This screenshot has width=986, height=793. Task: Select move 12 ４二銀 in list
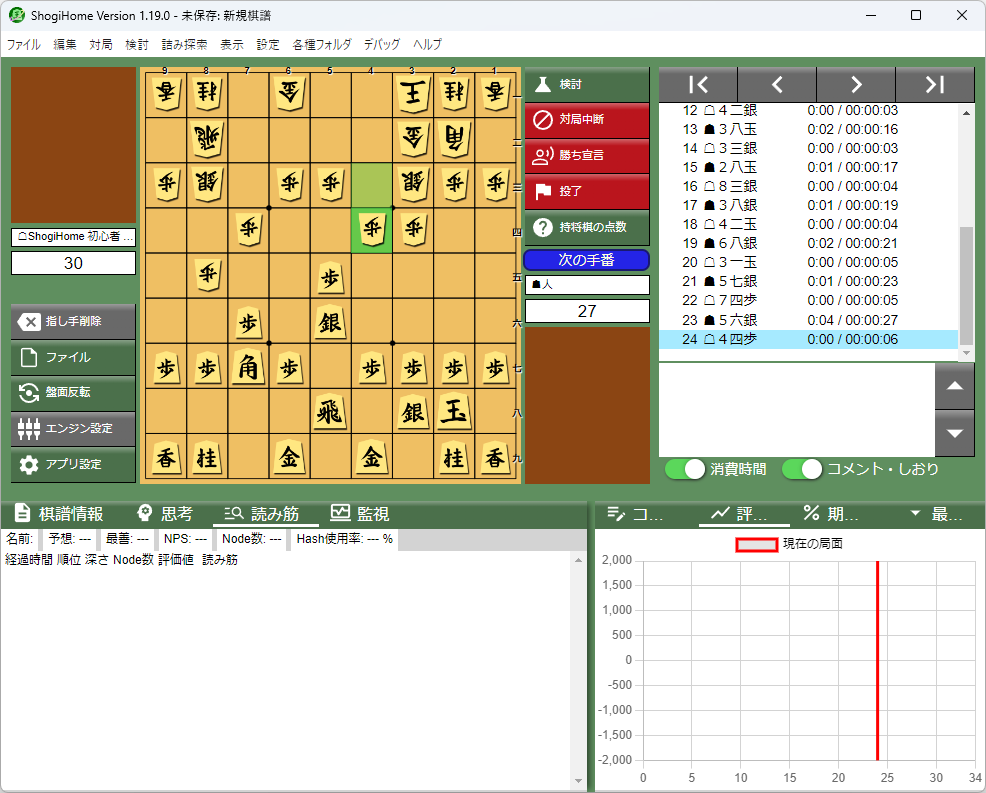[x=808, y=111]
